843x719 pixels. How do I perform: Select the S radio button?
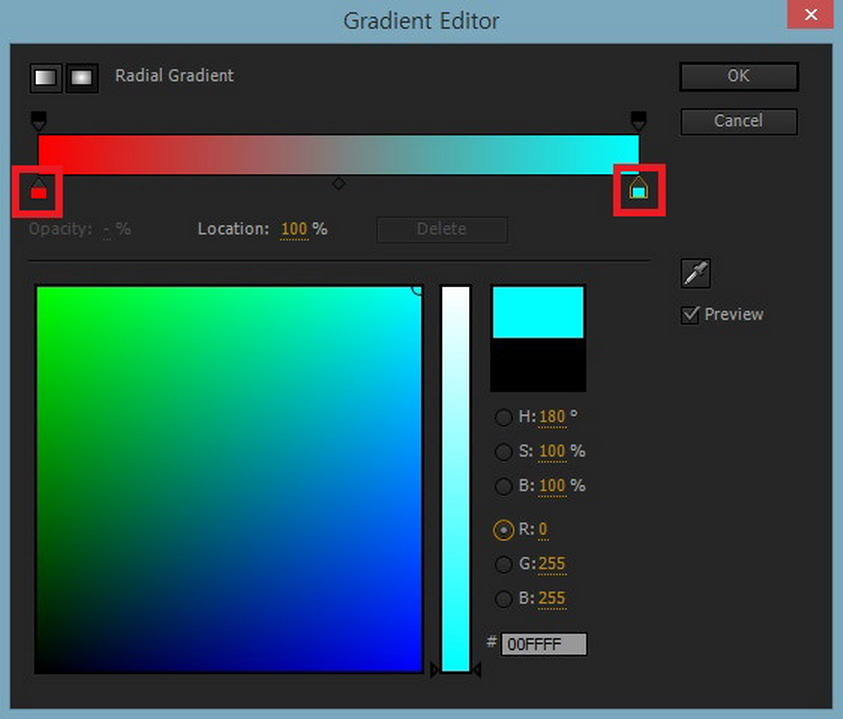(504, 452)
